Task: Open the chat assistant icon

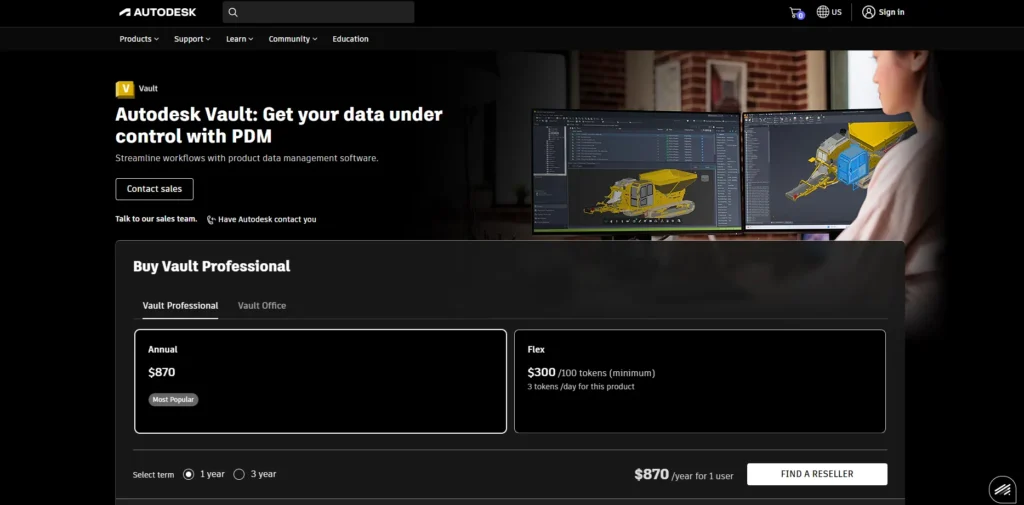Action: [x=1002, y=489]
